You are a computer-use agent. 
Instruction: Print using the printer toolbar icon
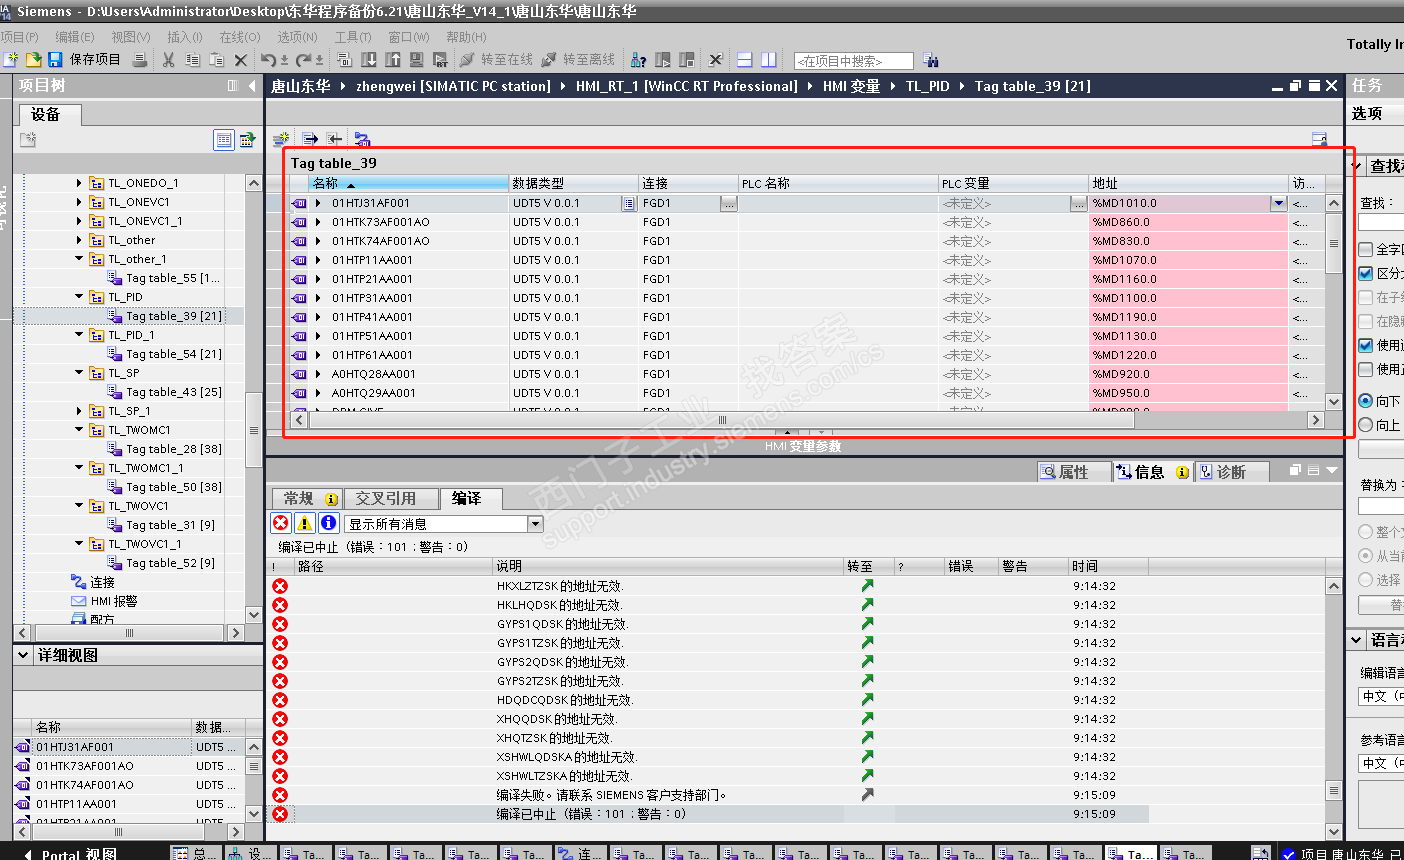(140, 60)
